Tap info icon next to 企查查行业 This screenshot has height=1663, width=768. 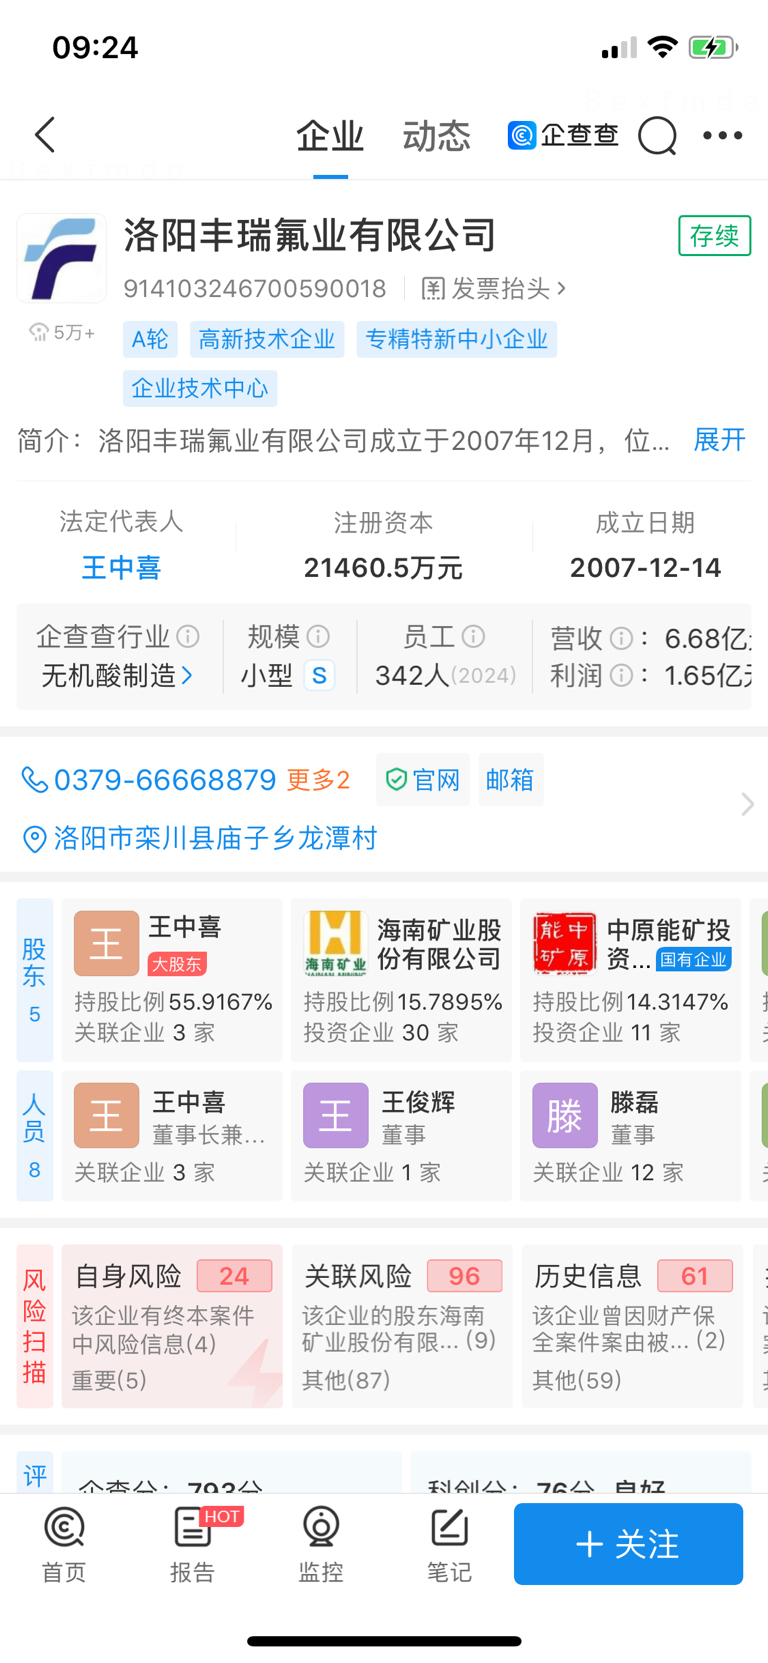point(188,636)
